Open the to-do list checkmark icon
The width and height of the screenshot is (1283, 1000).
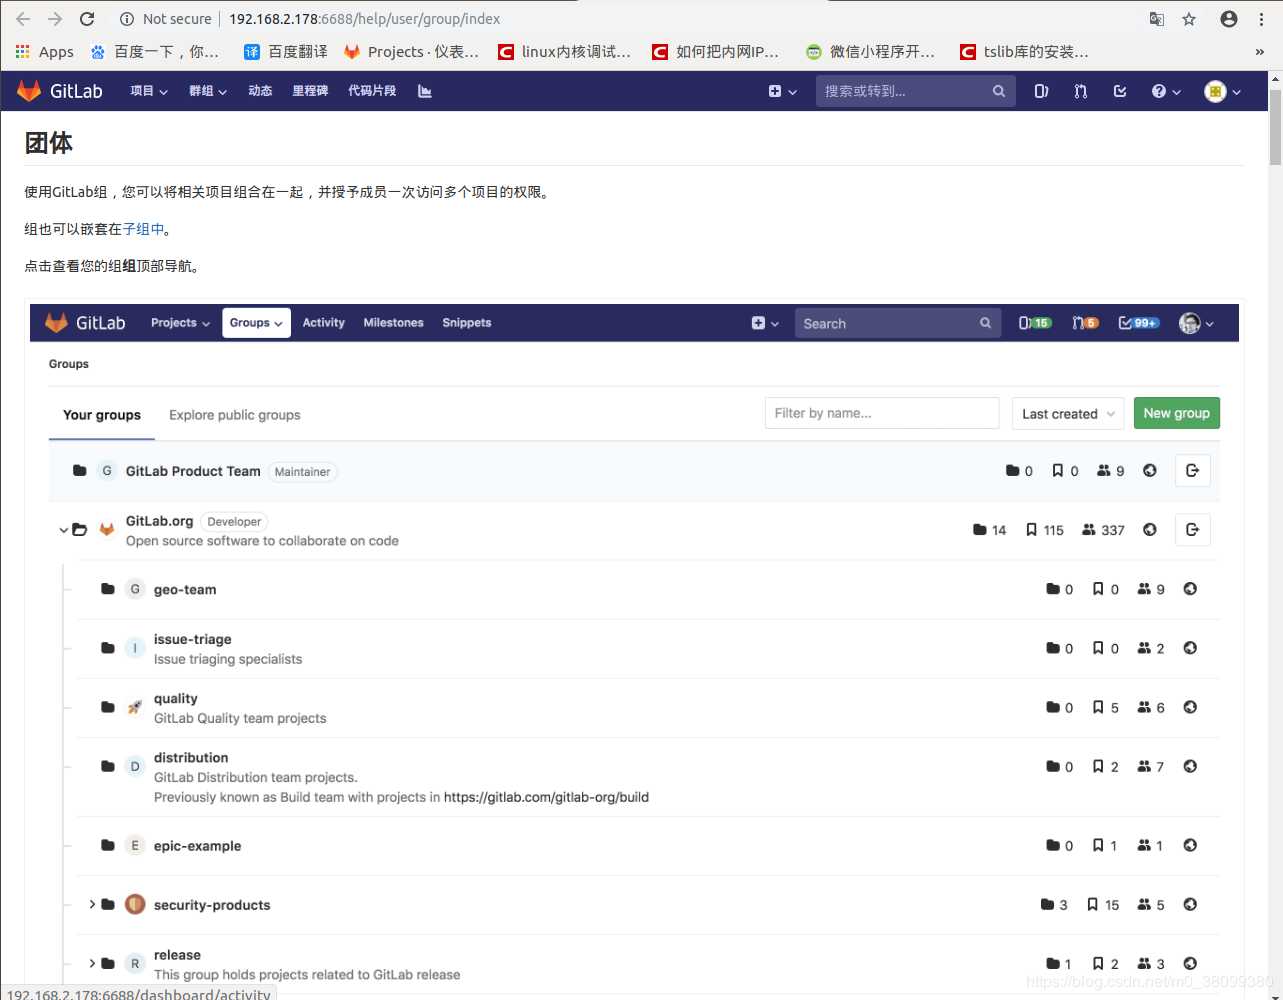(x=1120, y=91)
